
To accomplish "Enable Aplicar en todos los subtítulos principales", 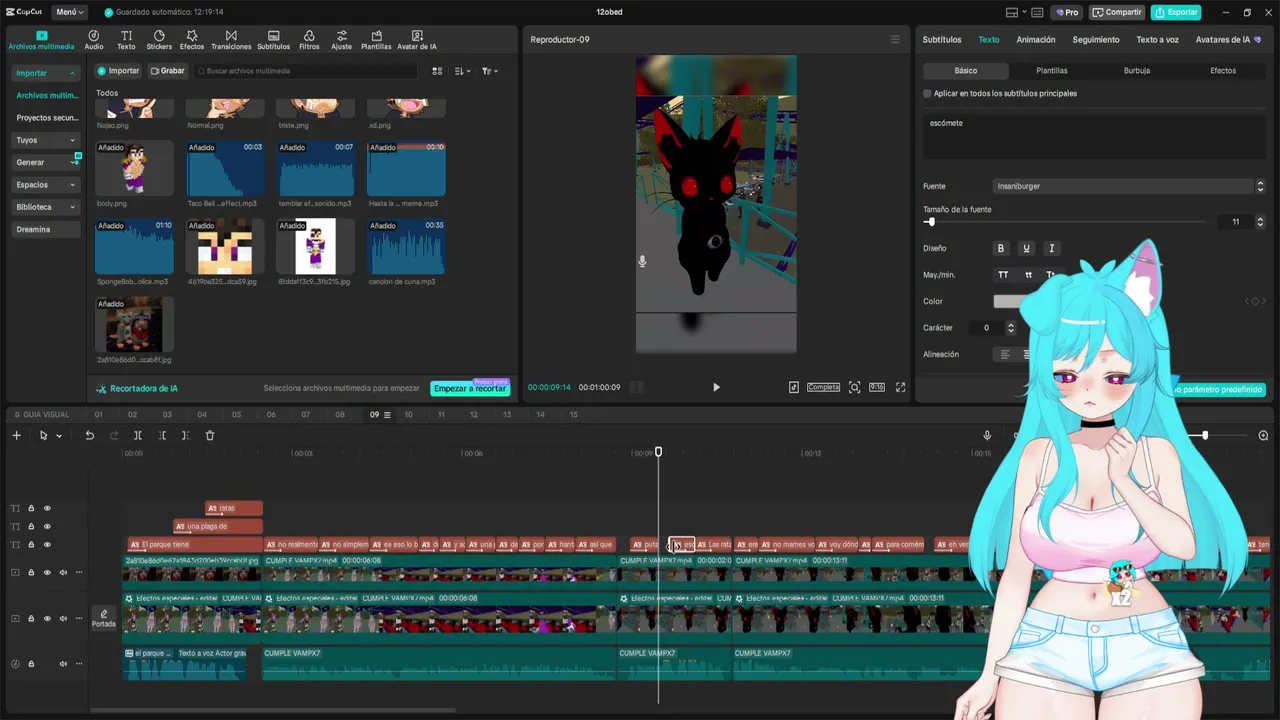I will [927, 93].
